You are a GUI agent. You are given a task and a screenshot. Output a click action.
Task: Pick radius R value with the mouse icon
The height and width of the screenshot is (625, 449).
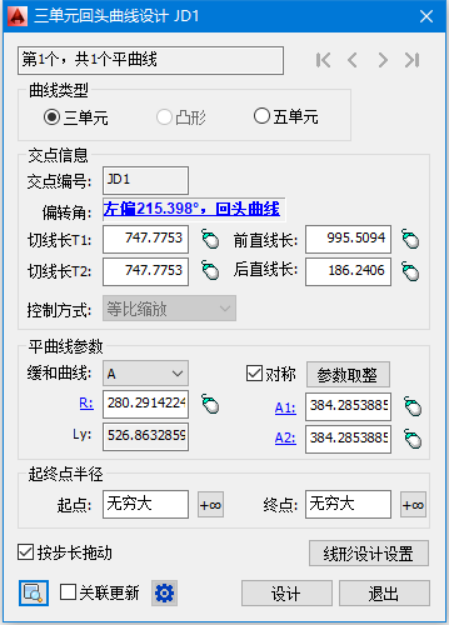pos(210,404)
